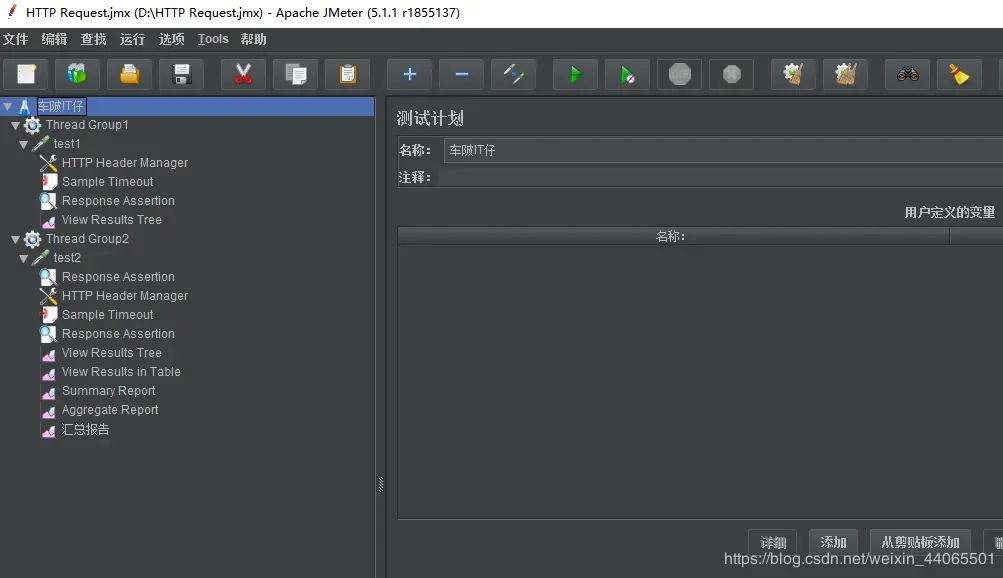Screen dimensions: 1003x578
Task: Click the Copy toolbar icon
Action: 296,74
